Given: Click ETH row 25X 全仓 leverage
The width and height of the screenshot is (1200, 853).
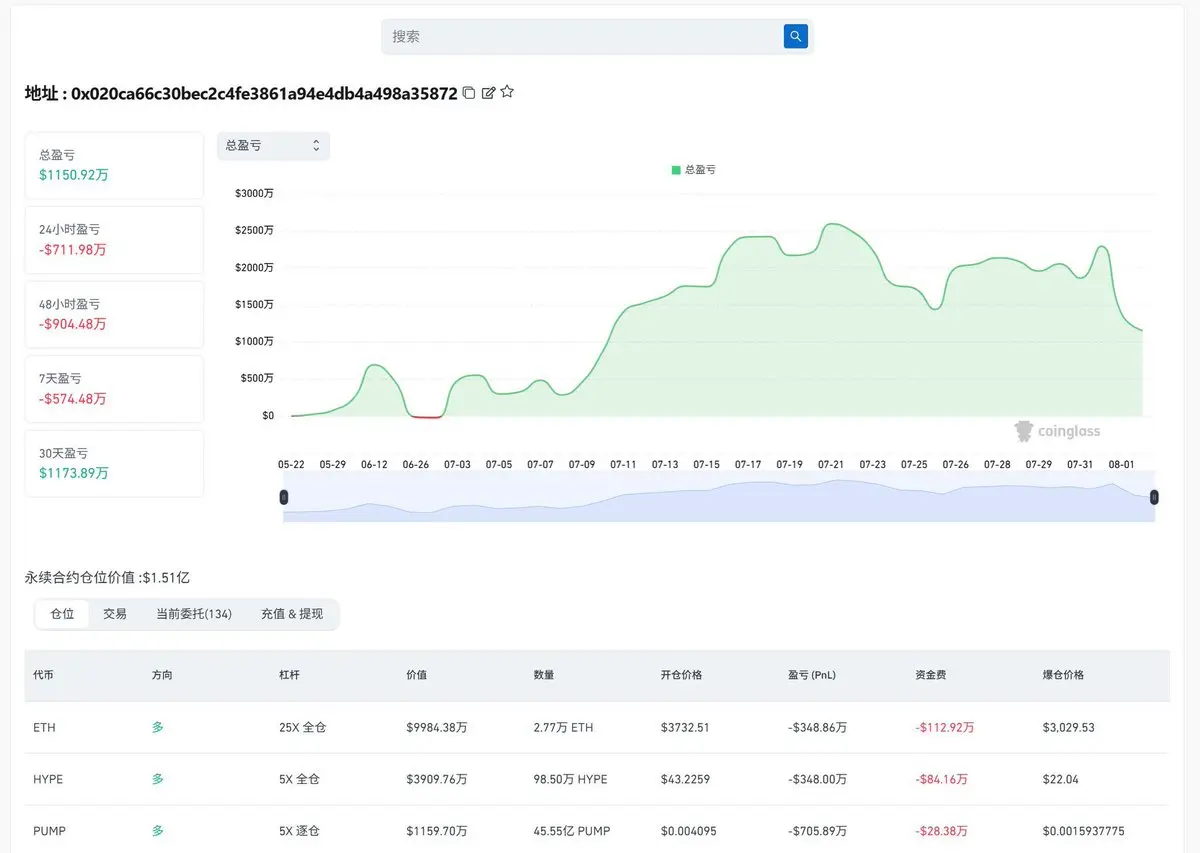Looking at the screenshot, I should click(x=302, y=728).
